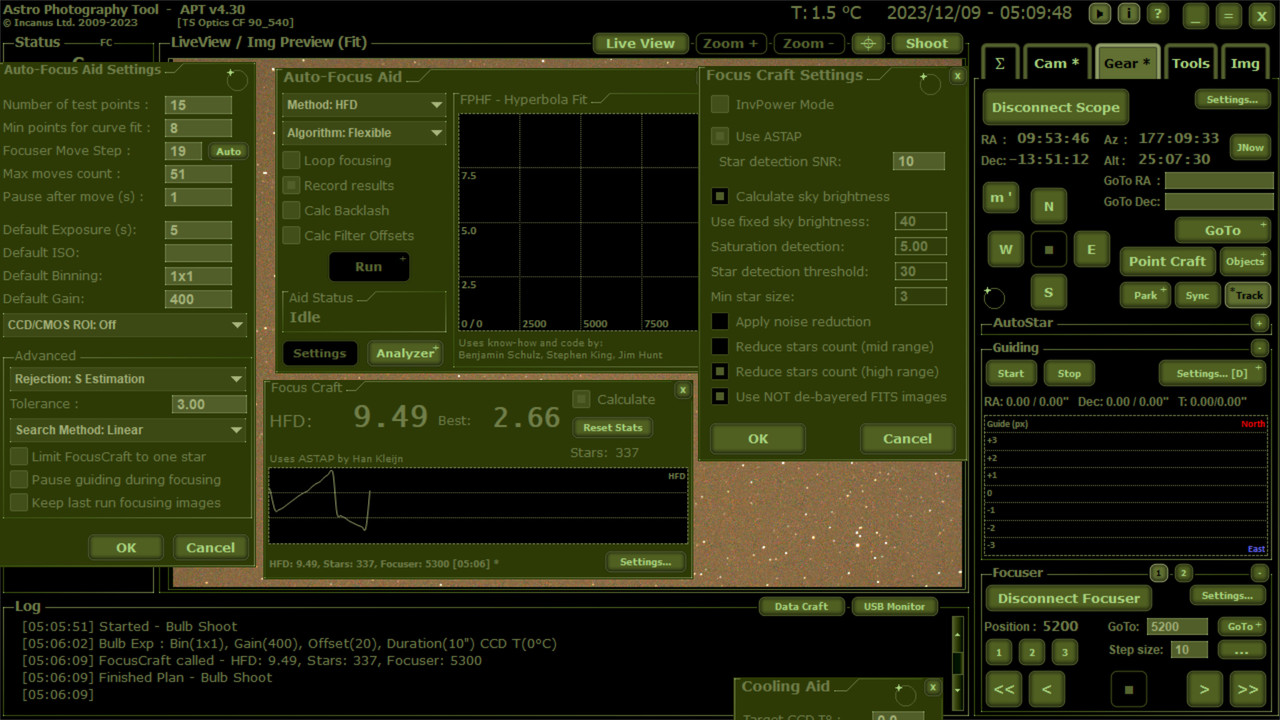The image size is (1280, 720).
Task: Click the Disconnect Scope button
Action: pyautogui.click(x=1056, y=107)
